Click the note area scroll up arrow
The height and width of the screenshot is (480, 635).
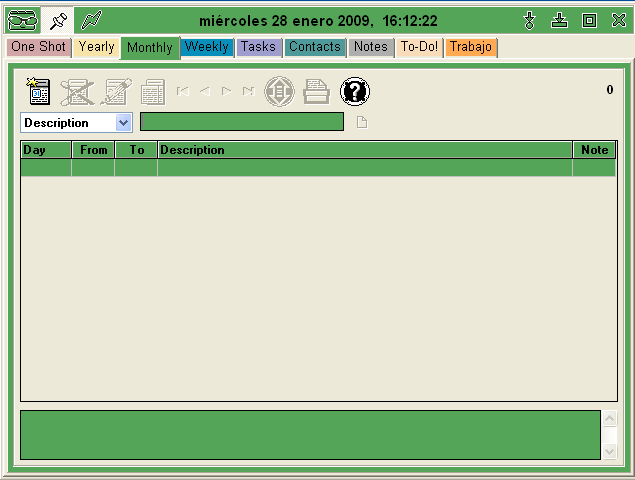[x=609, y=418]
